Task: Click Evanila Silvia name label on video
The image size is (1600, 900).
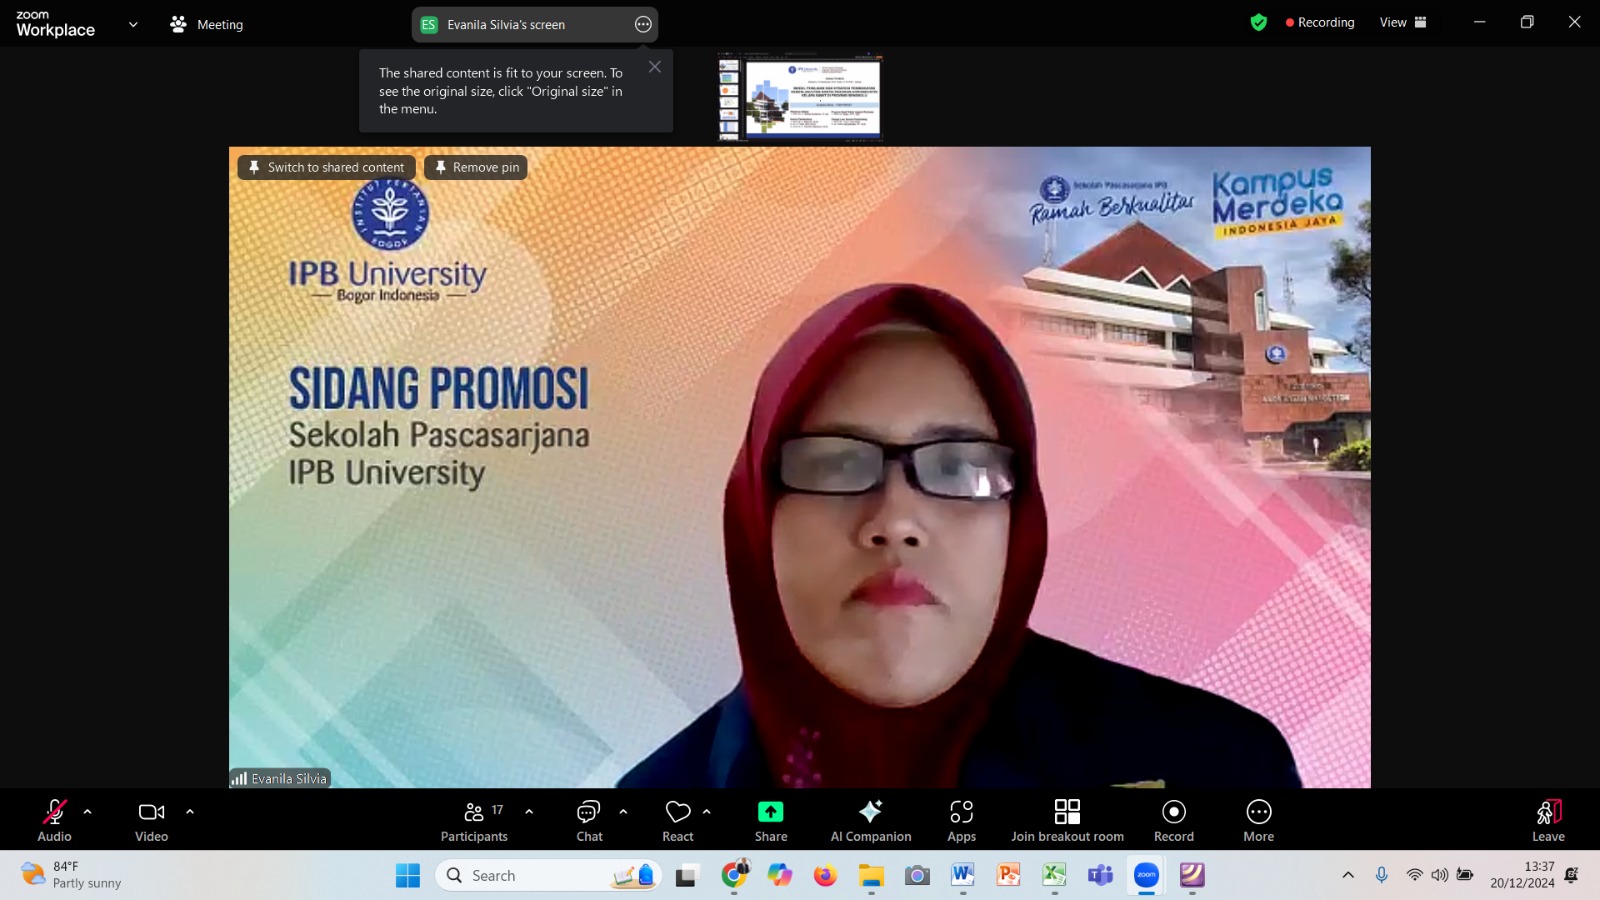Action: 280,778
